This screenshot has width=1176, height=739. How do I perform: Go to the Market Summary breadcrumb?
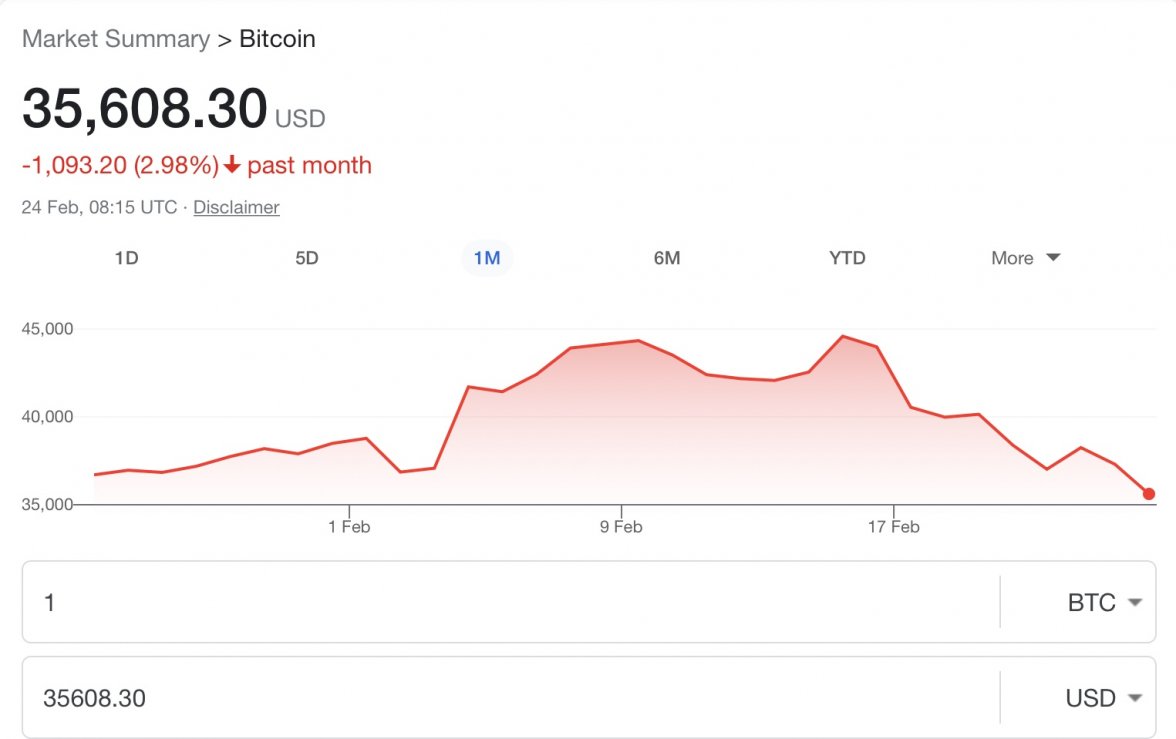pyautogui.click(x=116, y=40)
